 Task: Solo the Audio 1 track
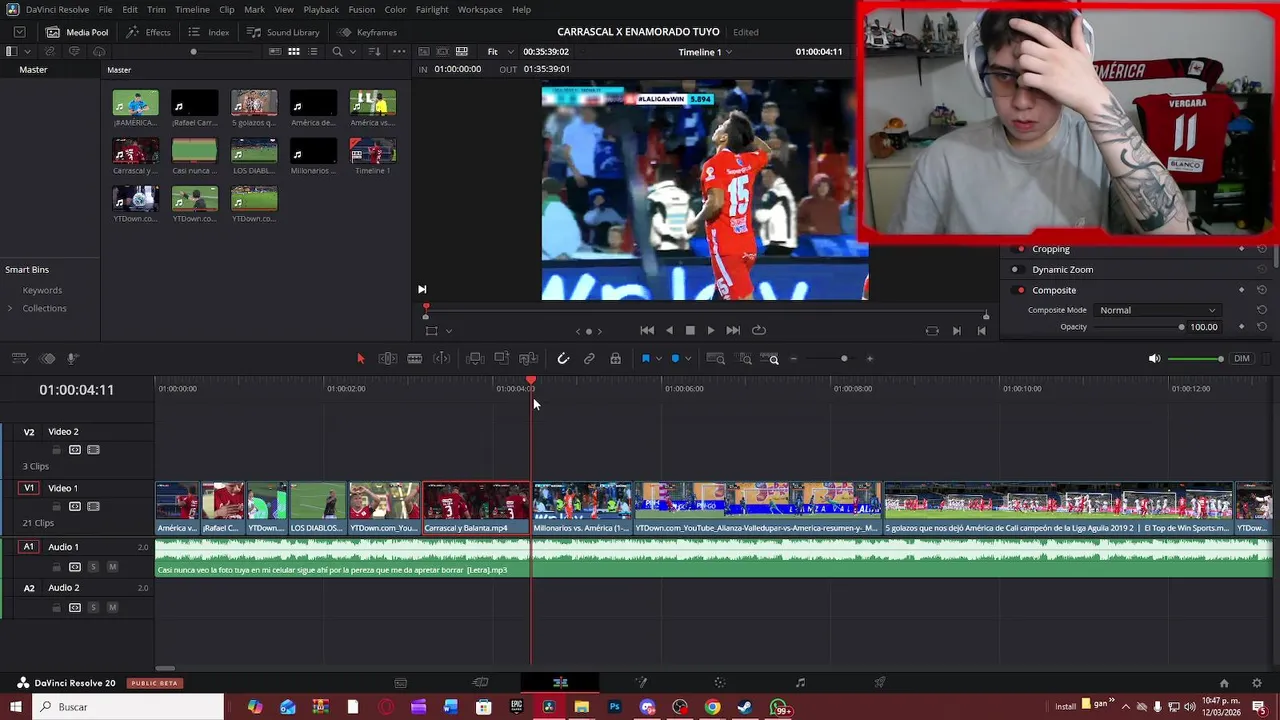94,567
